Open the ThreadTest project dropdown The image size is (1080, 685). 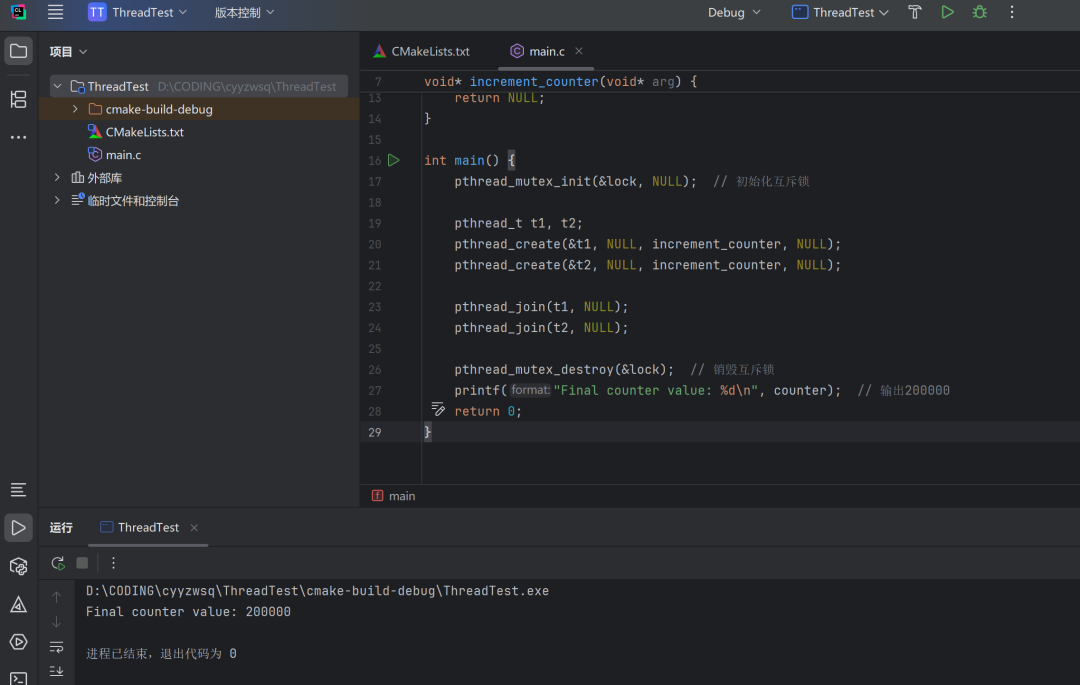[x=138, y=12]
